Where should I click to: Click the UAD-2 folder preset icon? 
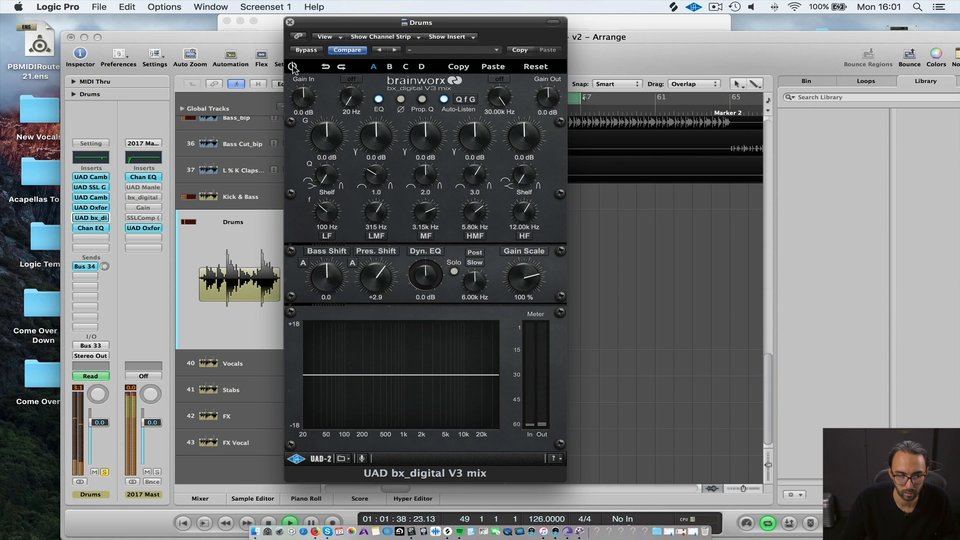[x=342, y=459]
